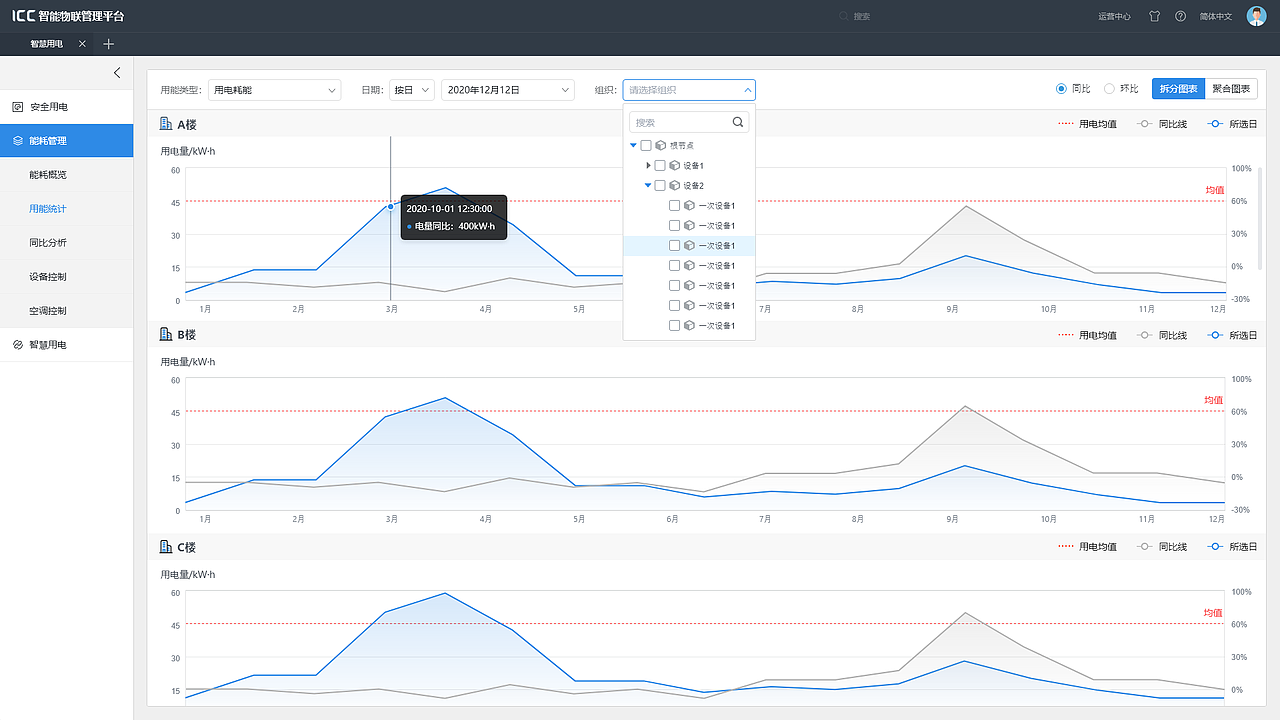Check the 根节点 checkbox
This screenshot has width=1280, height=720.
tap(646, 146)
